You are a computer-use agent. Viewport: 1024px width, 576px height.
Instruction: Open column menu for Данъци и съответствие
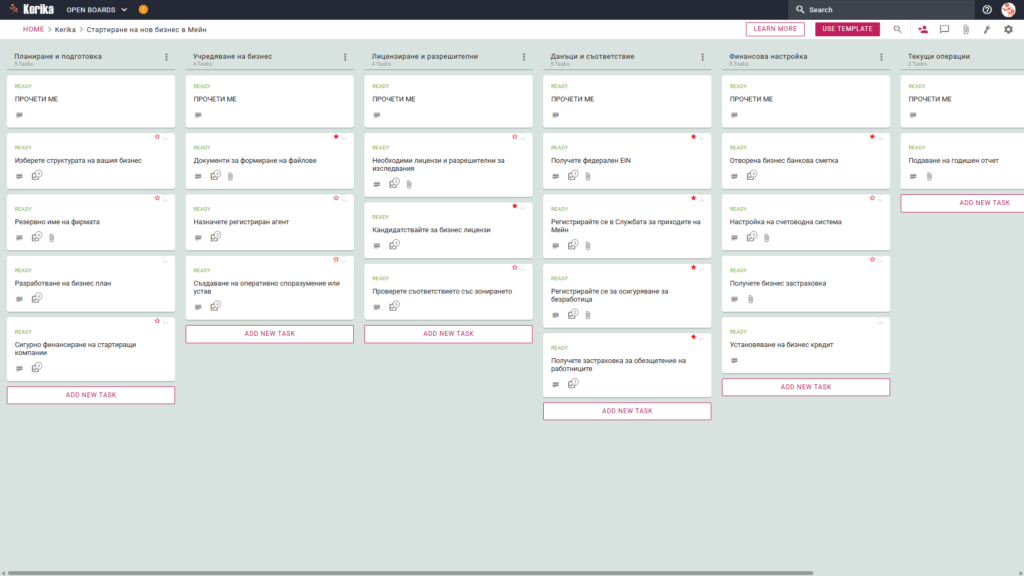(x=703, y=57)
